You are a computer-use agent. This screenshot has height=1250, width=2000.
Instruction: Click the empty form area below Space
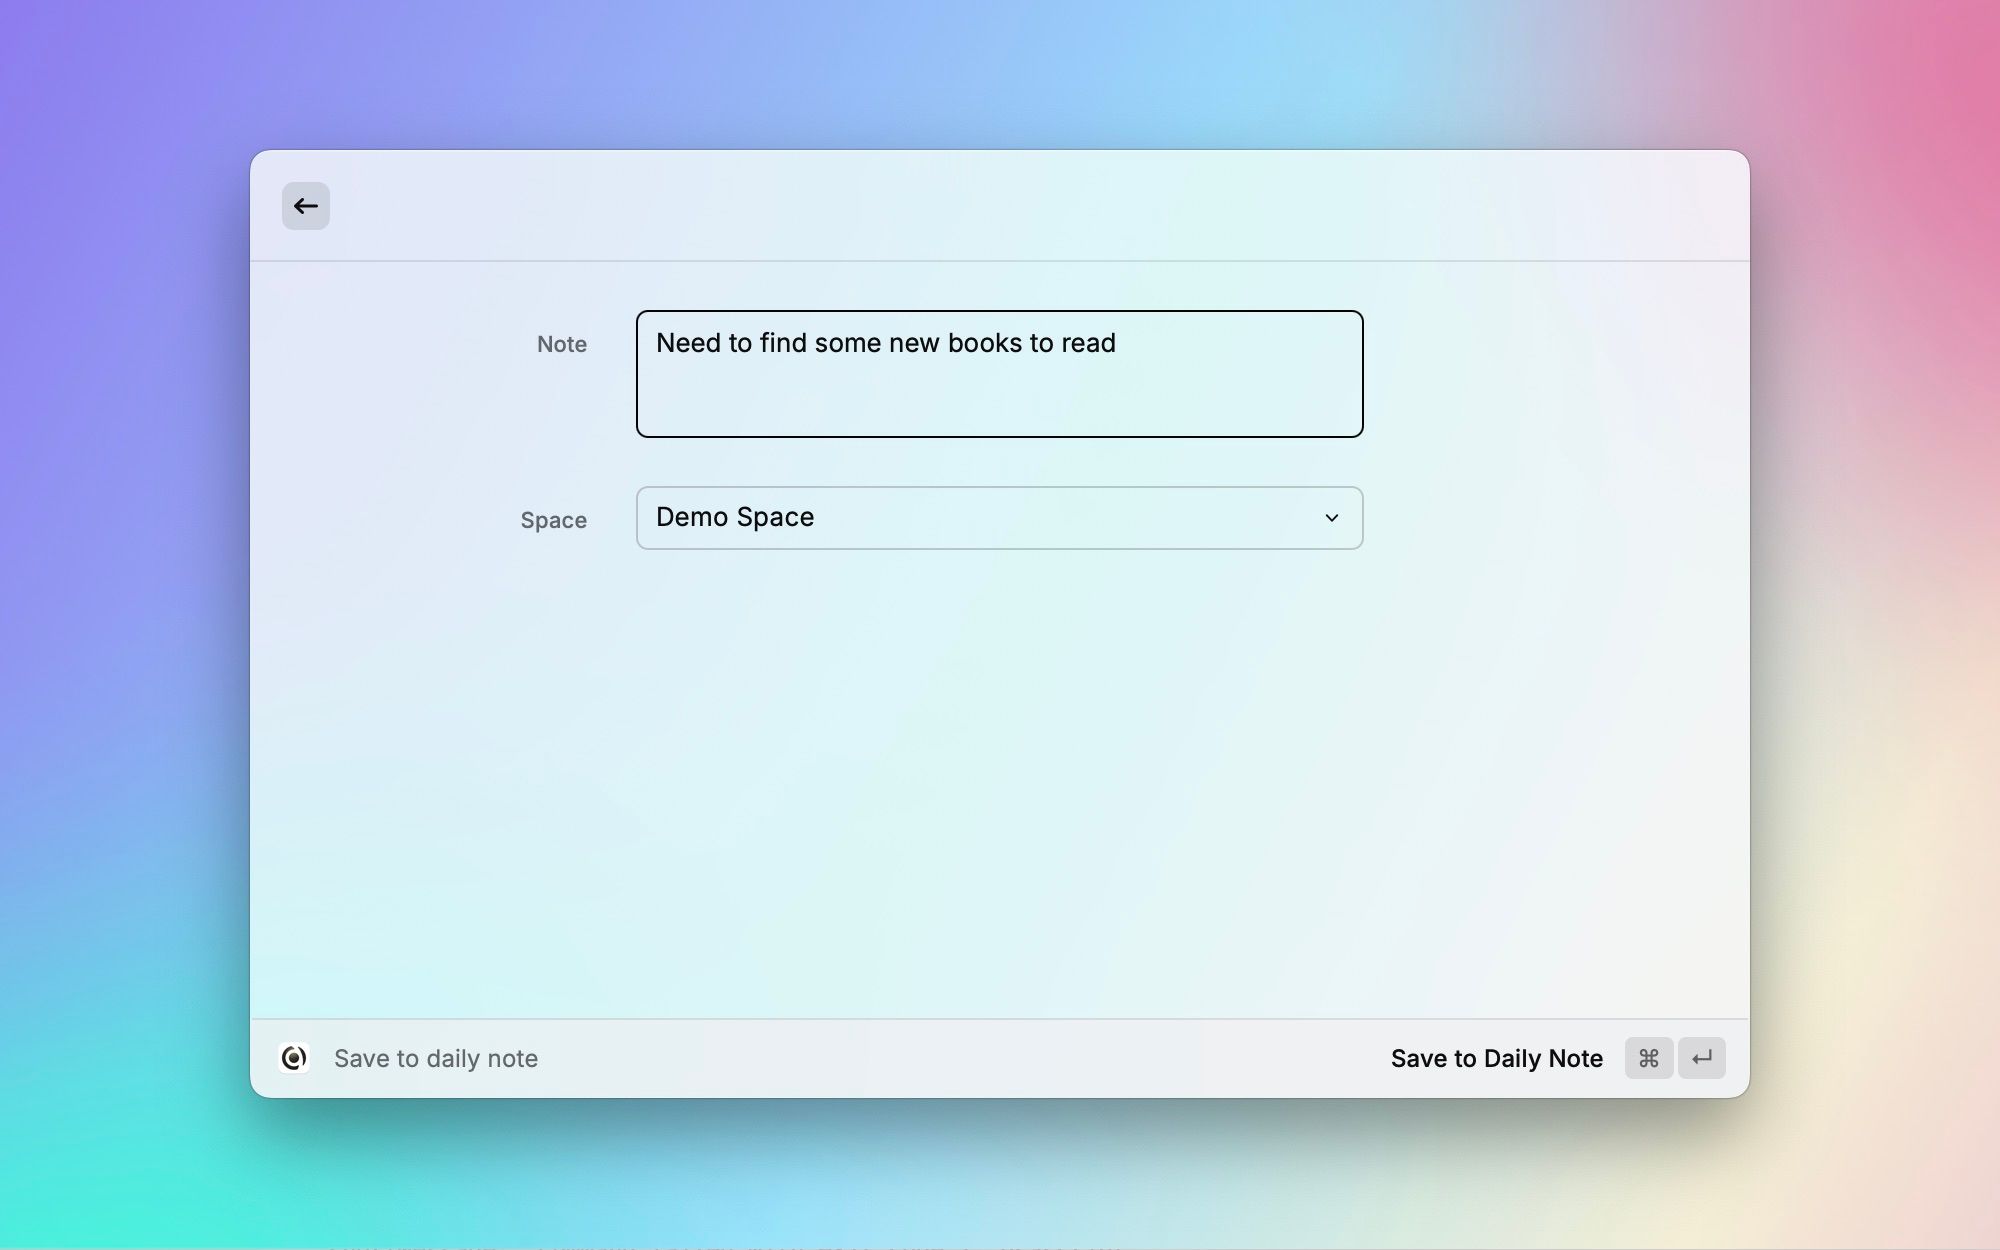pos(1000,780)
